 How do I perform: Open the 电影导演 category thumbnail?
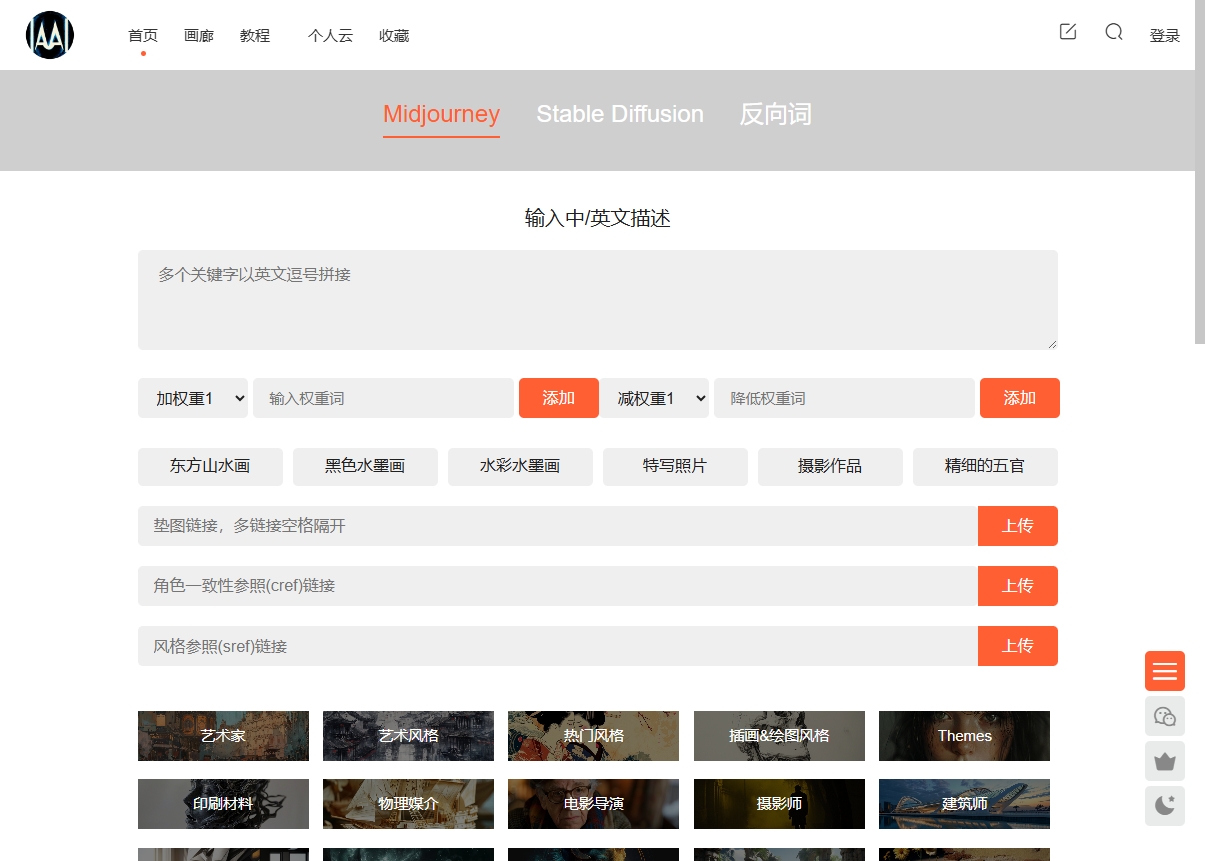click(593, 804)
